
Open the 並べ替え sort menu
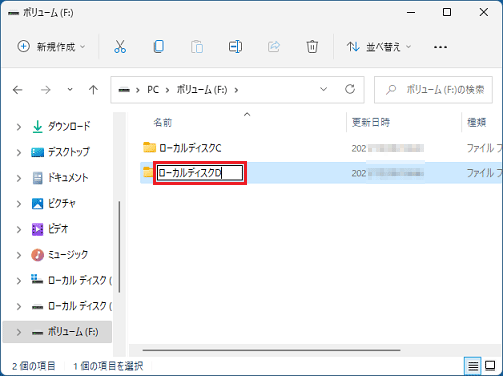pos(379,47)
